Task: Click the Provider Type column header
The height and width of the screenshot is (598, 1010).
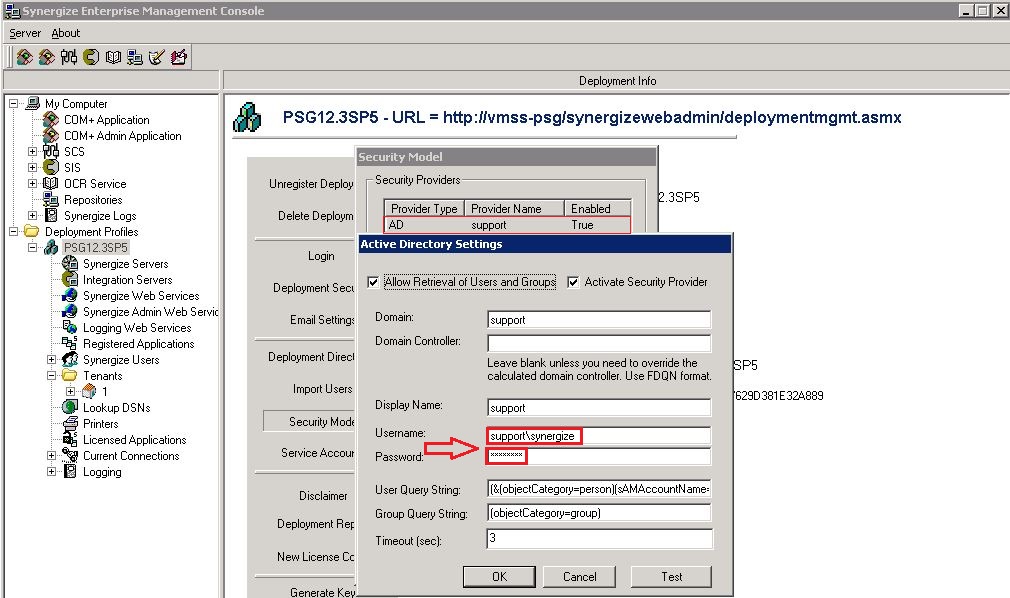Action: pos(424,209)
